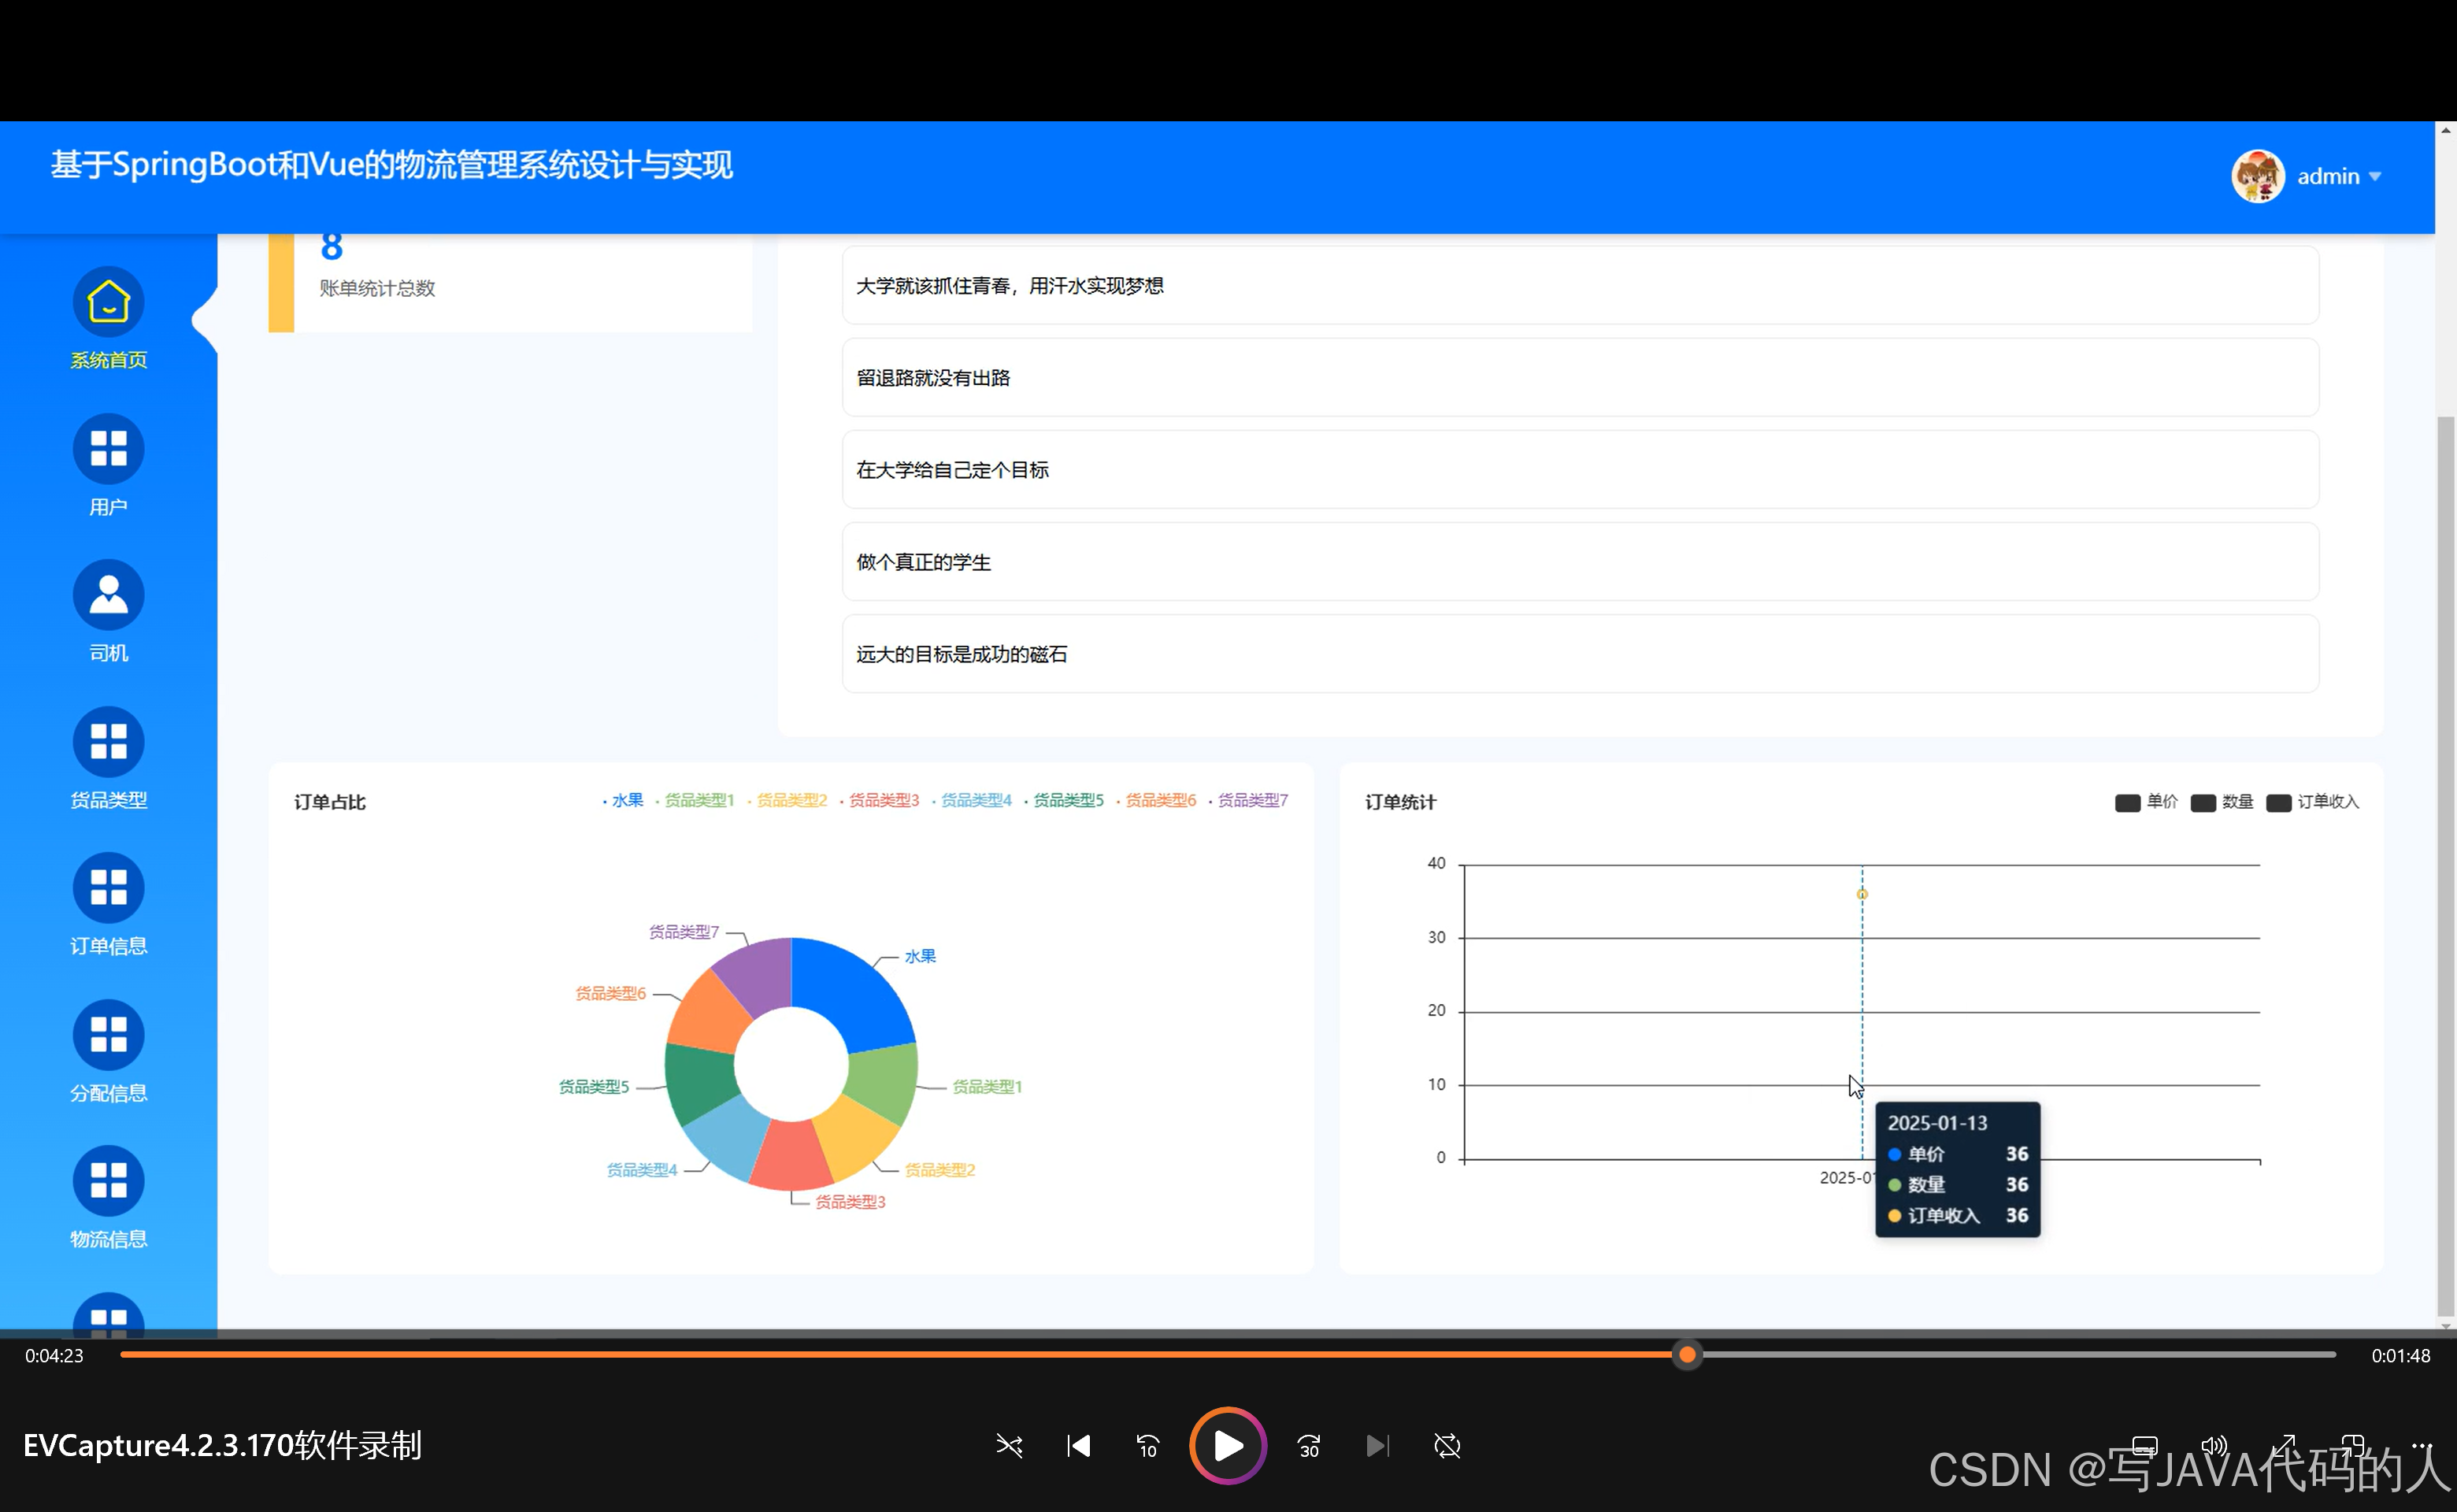Open notice 留退路就没有出路
This screenshot has width=2457, height=1512.
click(1580, 378)
